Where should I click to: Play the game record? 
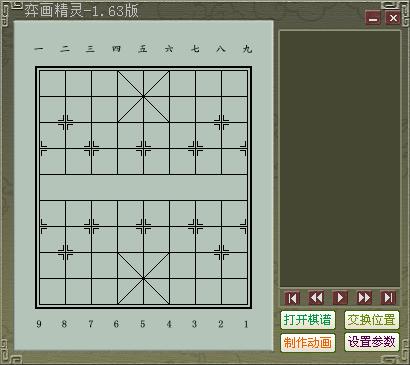[x=340, y=298]
